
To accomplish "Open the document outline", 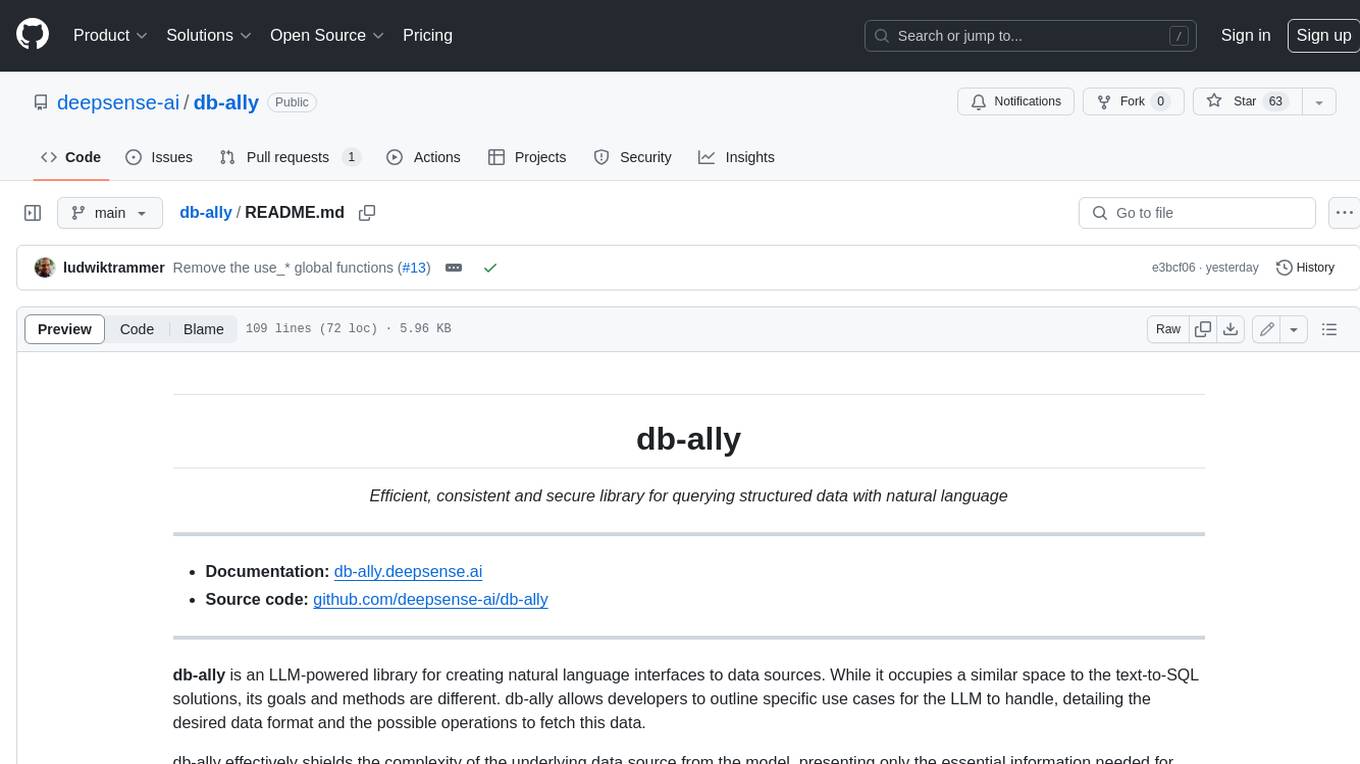I will 1329,329.
